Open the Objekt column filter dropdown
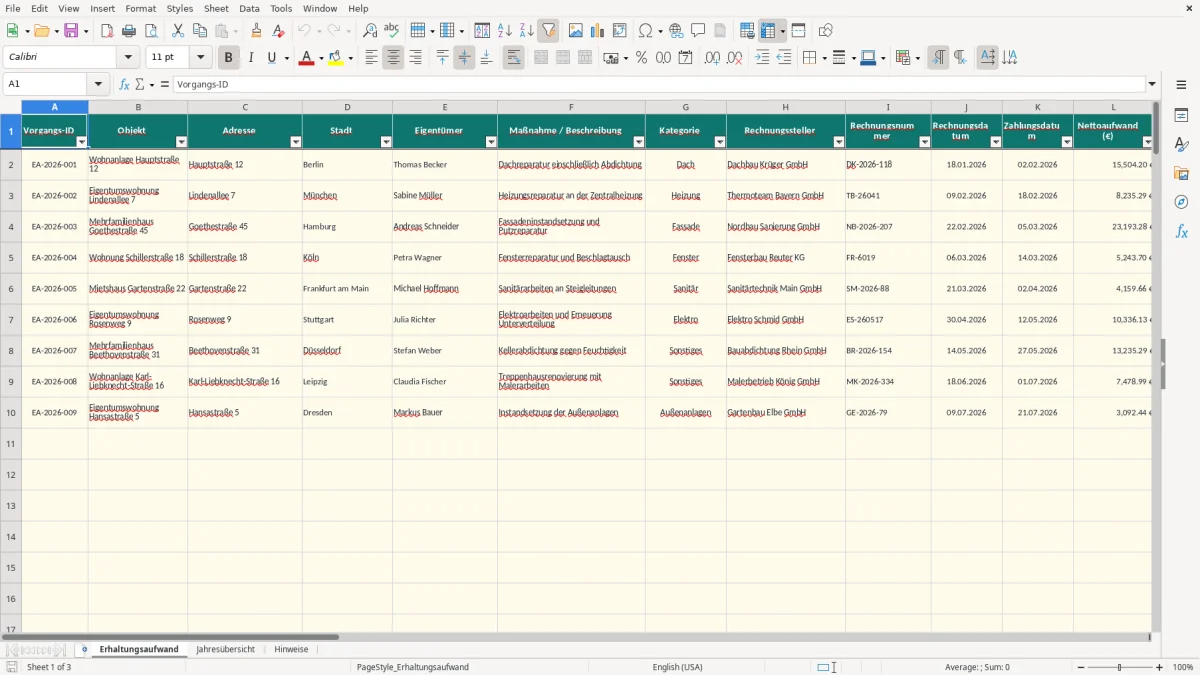Screen dimensions: 1200x675 click(x=181, y=142)
